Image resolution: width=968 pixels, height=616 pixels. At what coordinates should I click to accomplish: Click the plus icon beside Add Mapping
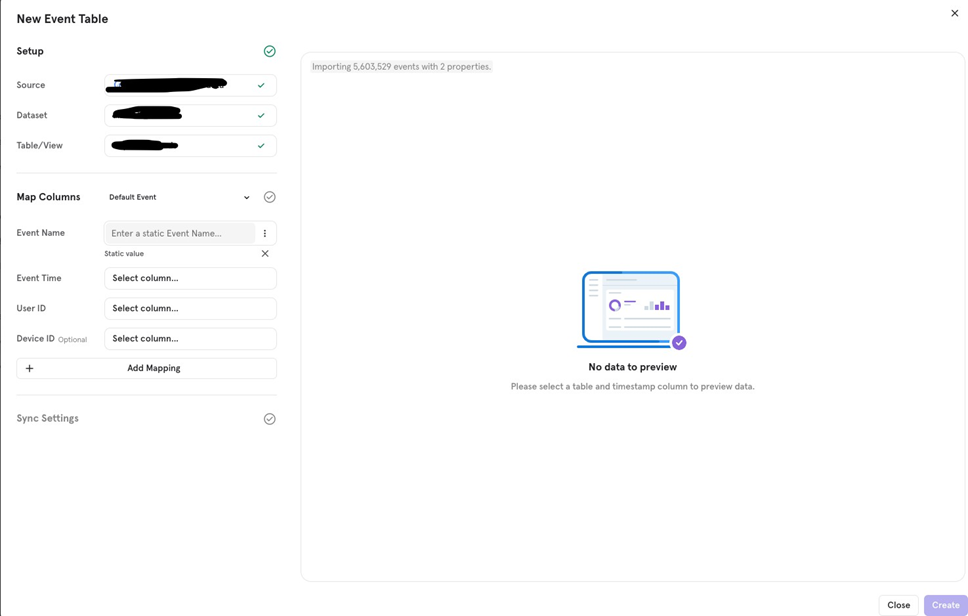tap(30, 368)
